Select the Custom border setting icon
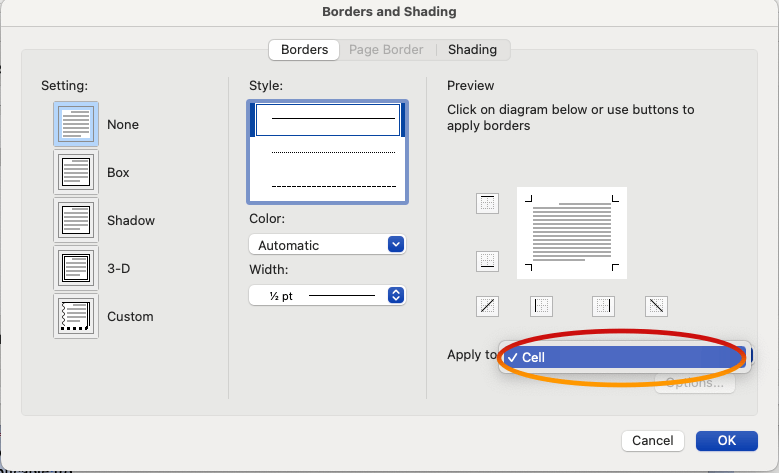Screen dimensions: 779x473 click(x=76, y=316)
